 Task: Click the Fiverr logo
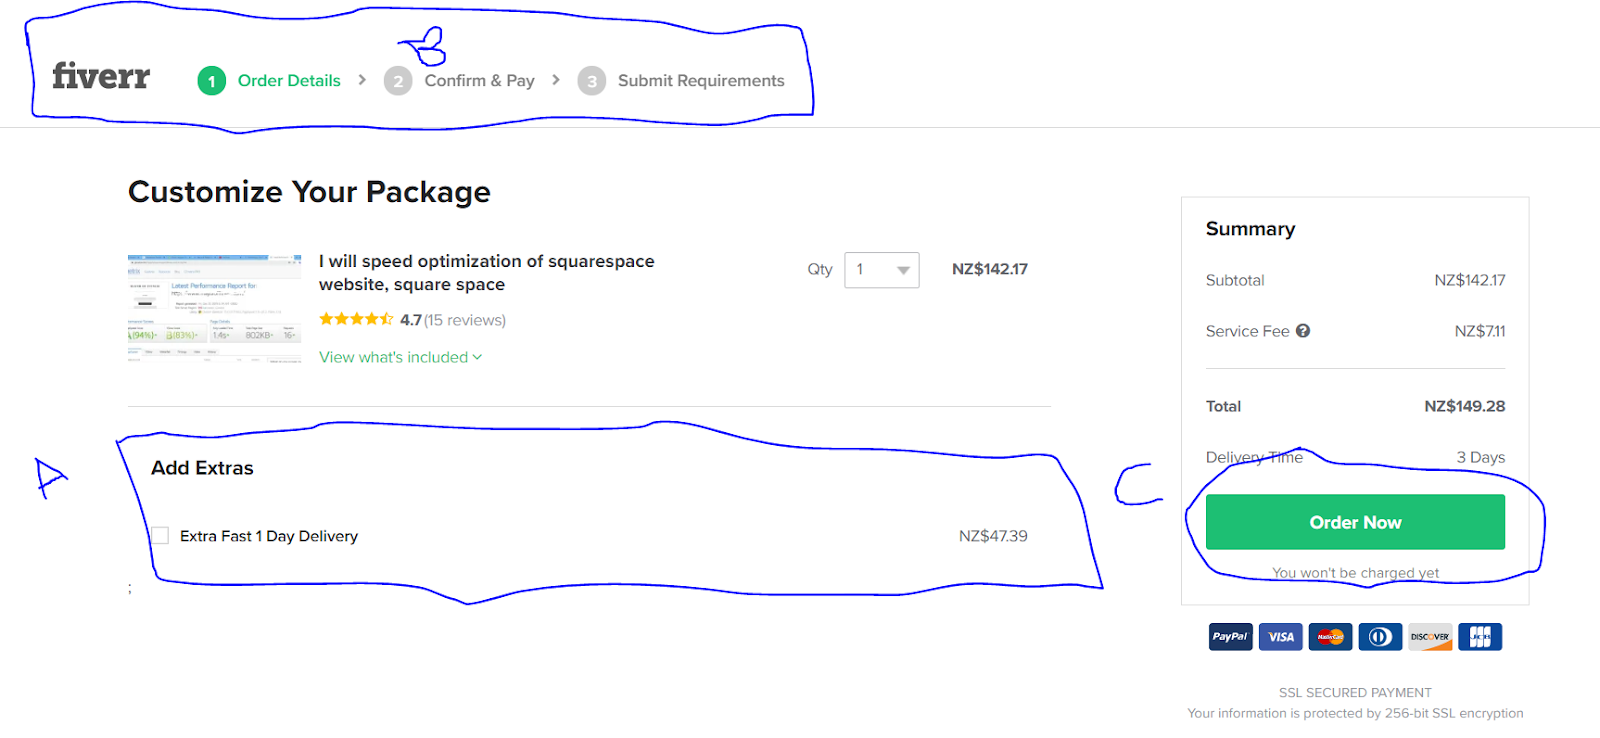pos(101,76)
